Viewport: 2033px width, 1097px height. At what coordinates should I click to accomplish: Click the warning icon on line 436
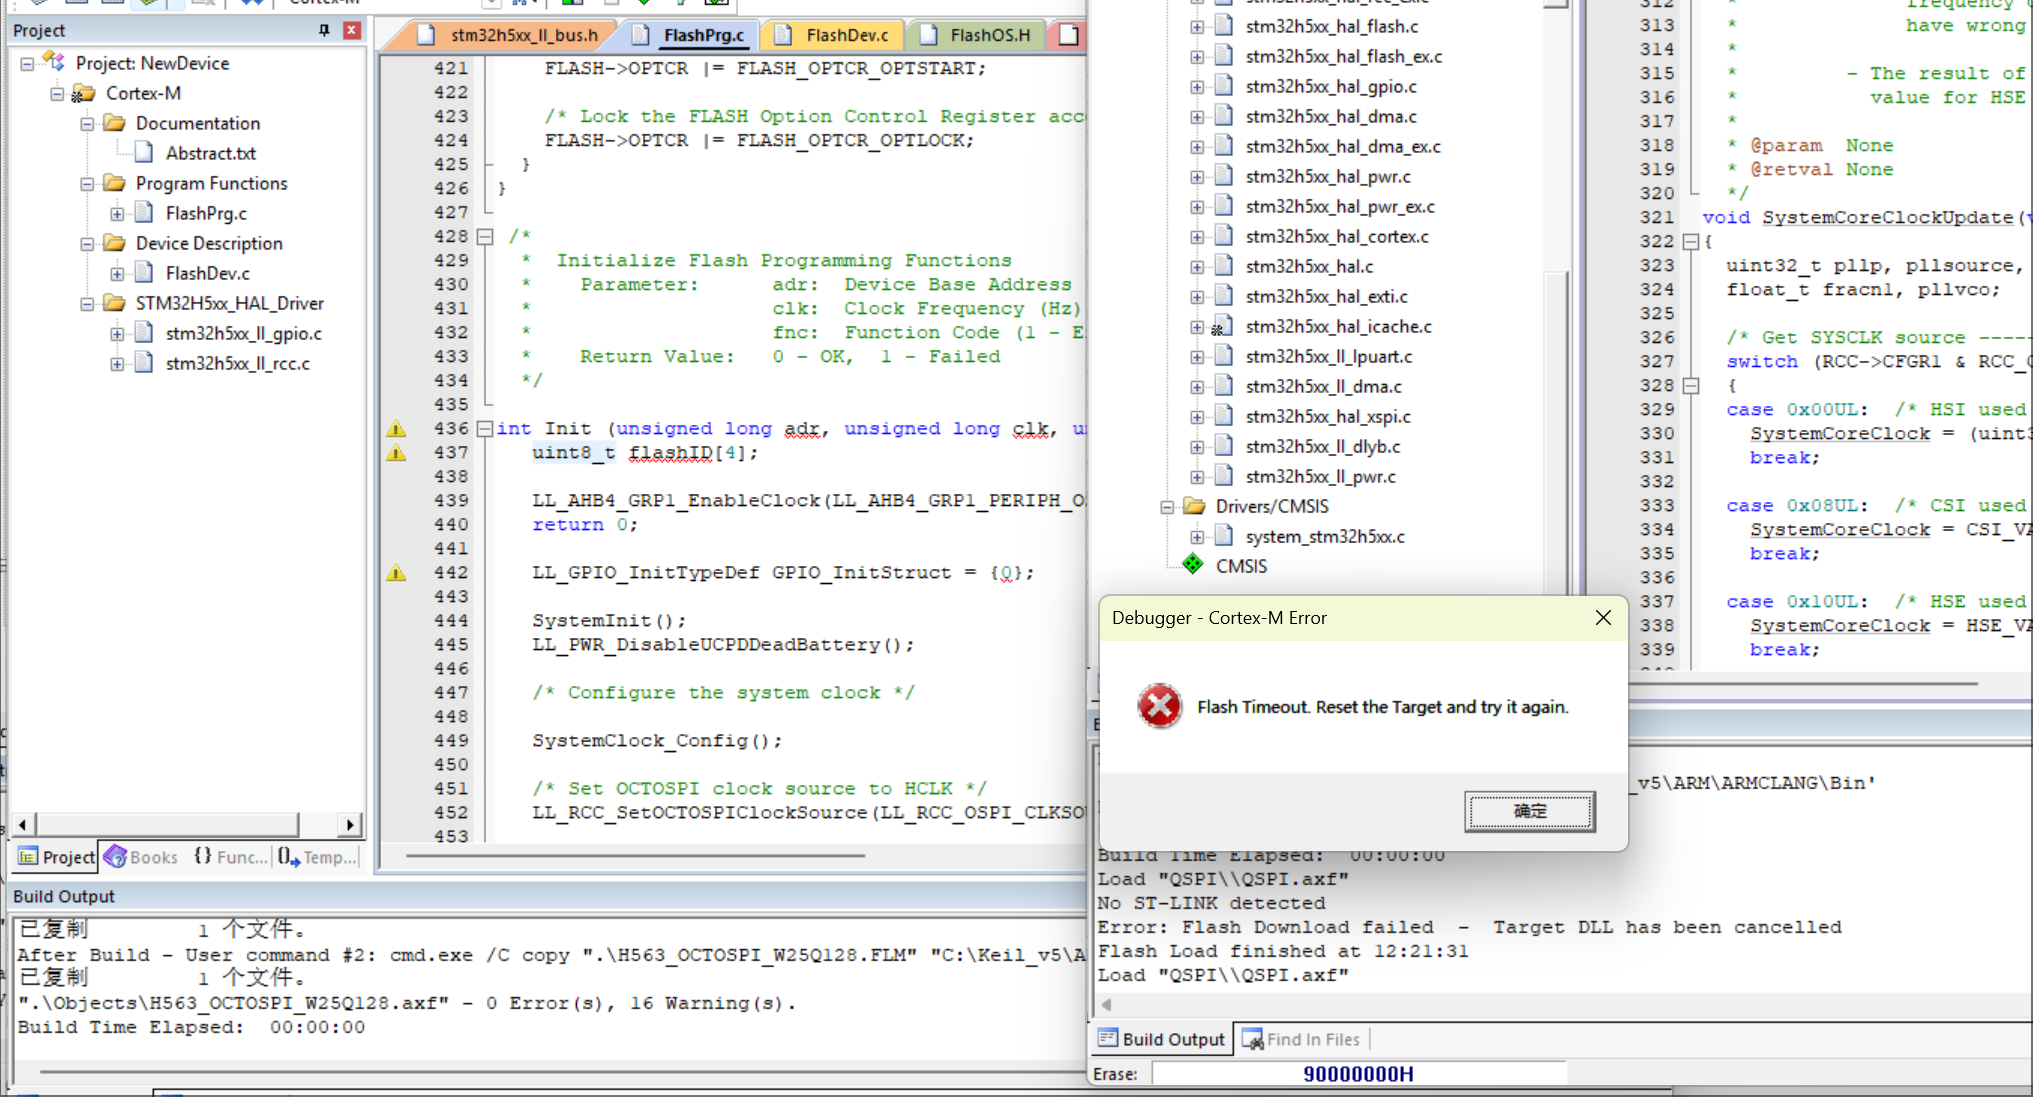(x=396, y=429)
